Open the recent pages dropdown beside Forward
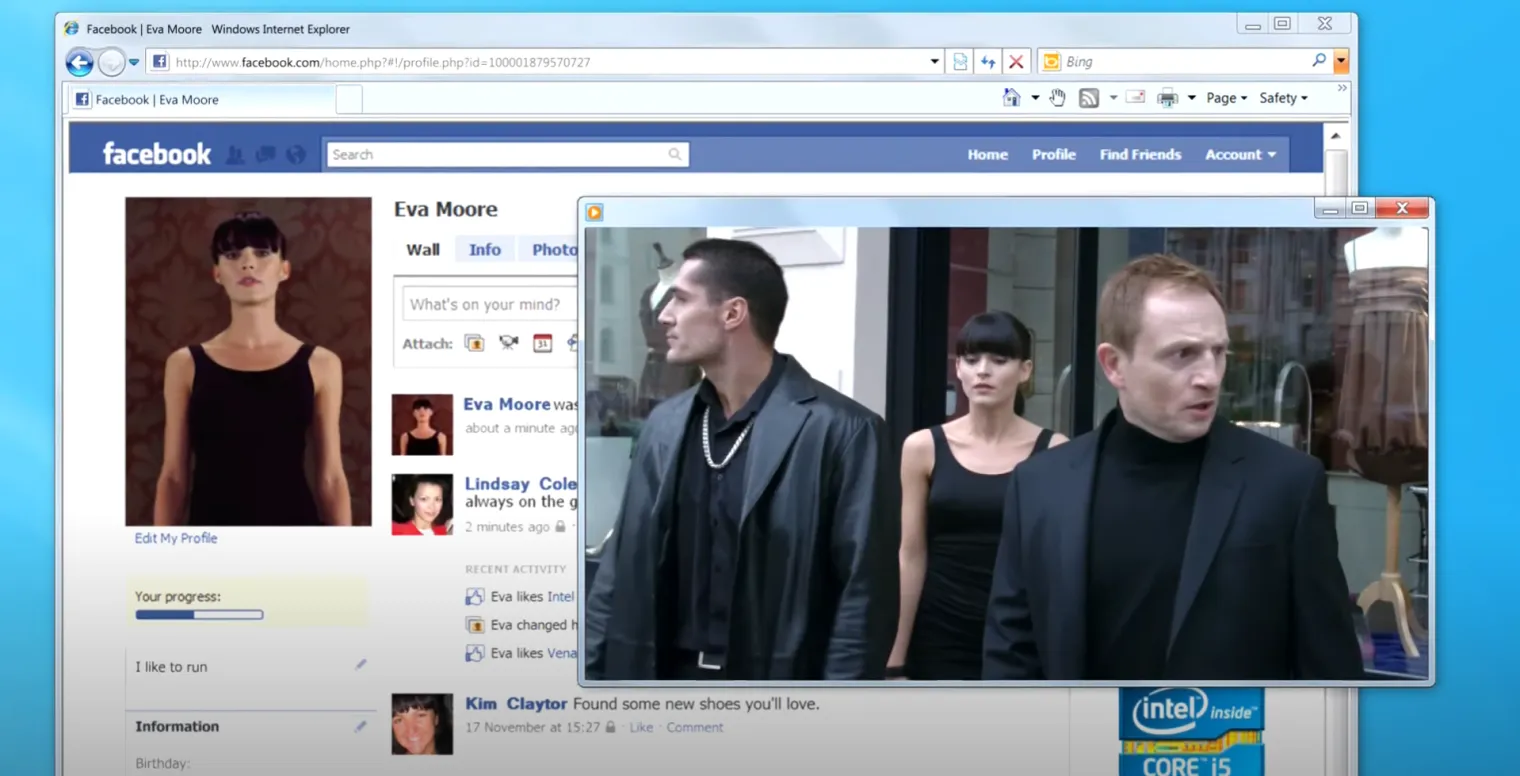 pyautogui.click(x=134, y=62)
